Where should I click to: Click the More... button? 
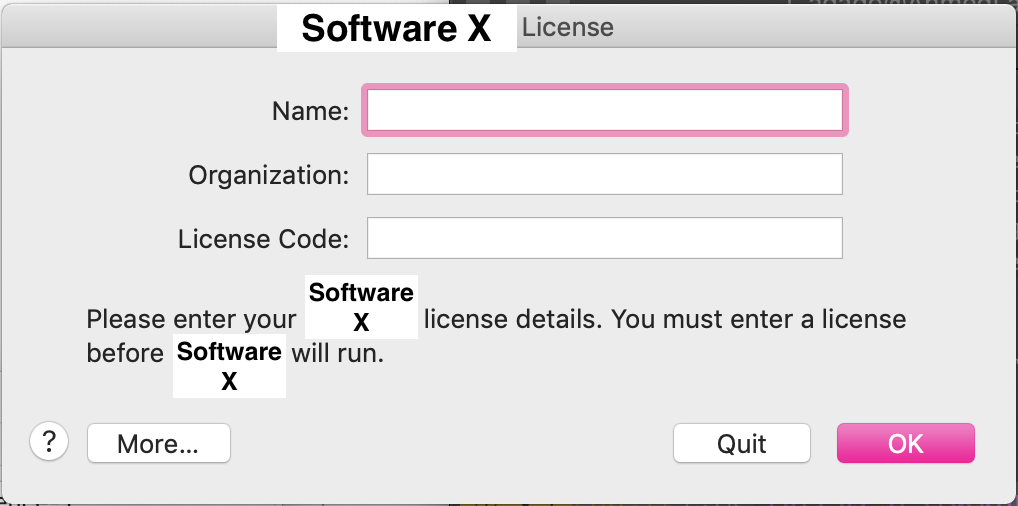pos(158,444)
